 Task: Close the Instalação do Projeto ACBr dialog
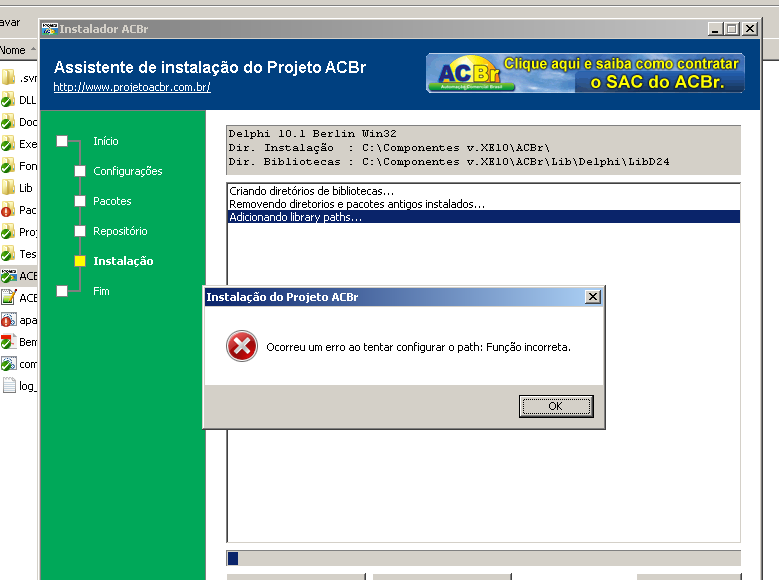click(x=593, y=297)
